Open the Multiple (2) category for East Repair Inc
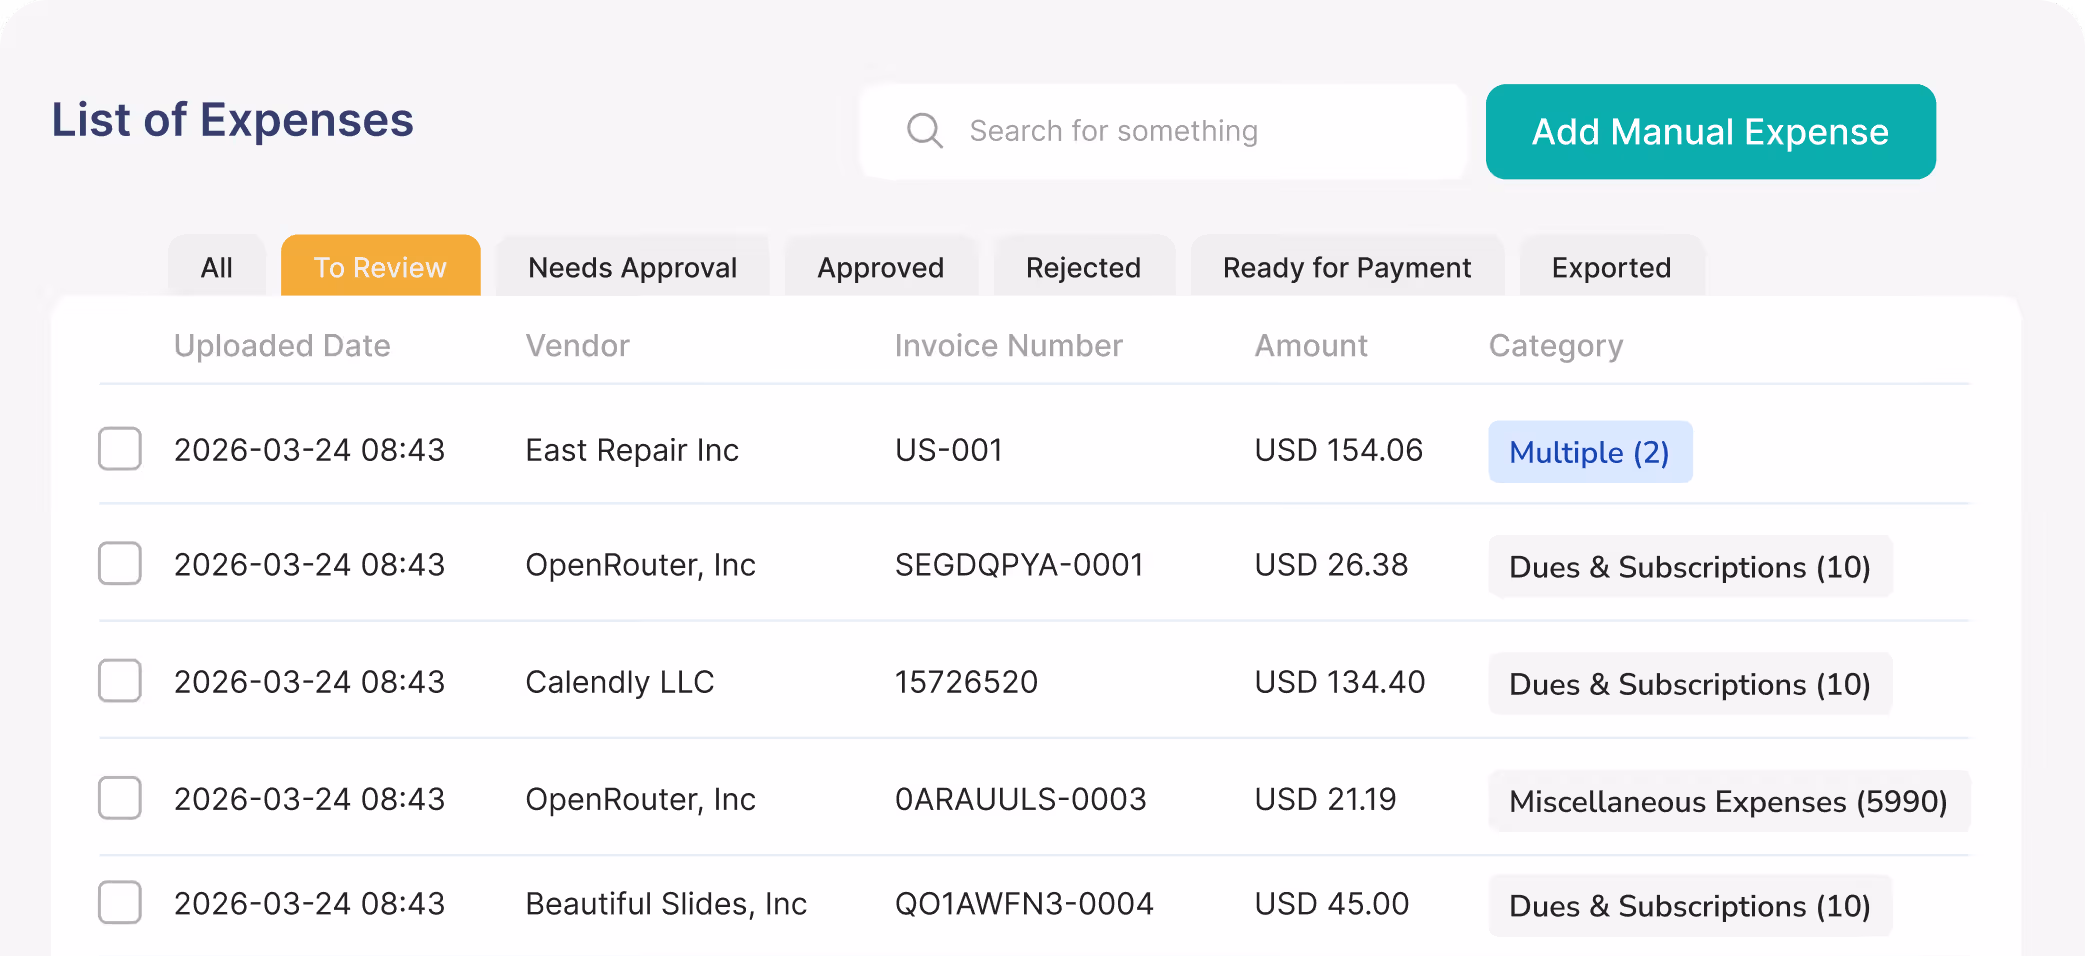2085x956 pixels. coord(1590,452)
